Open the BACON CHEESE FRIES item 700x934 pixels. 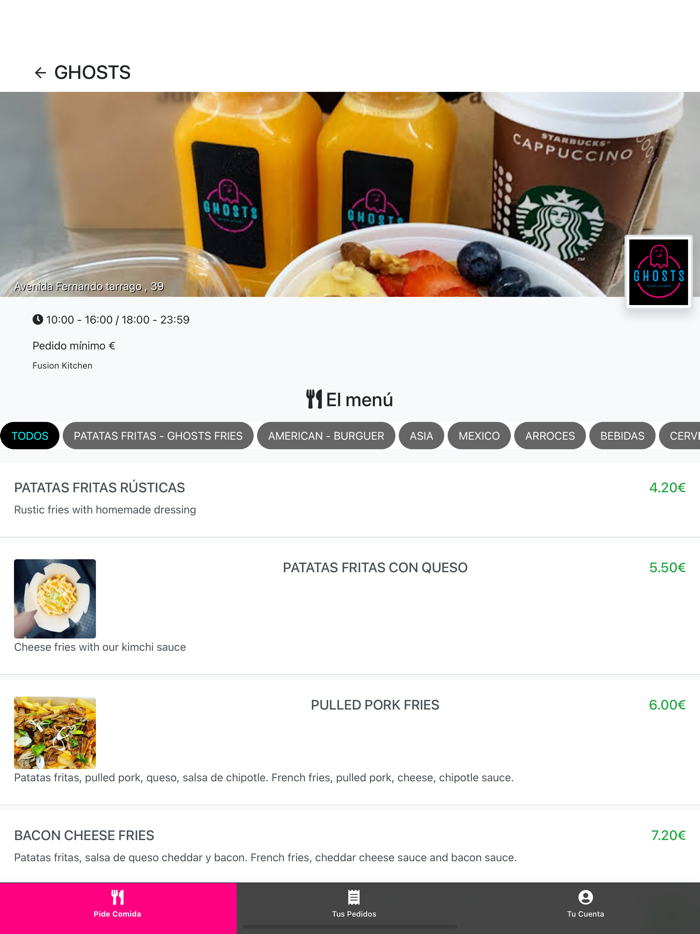[x=350, y=846]
